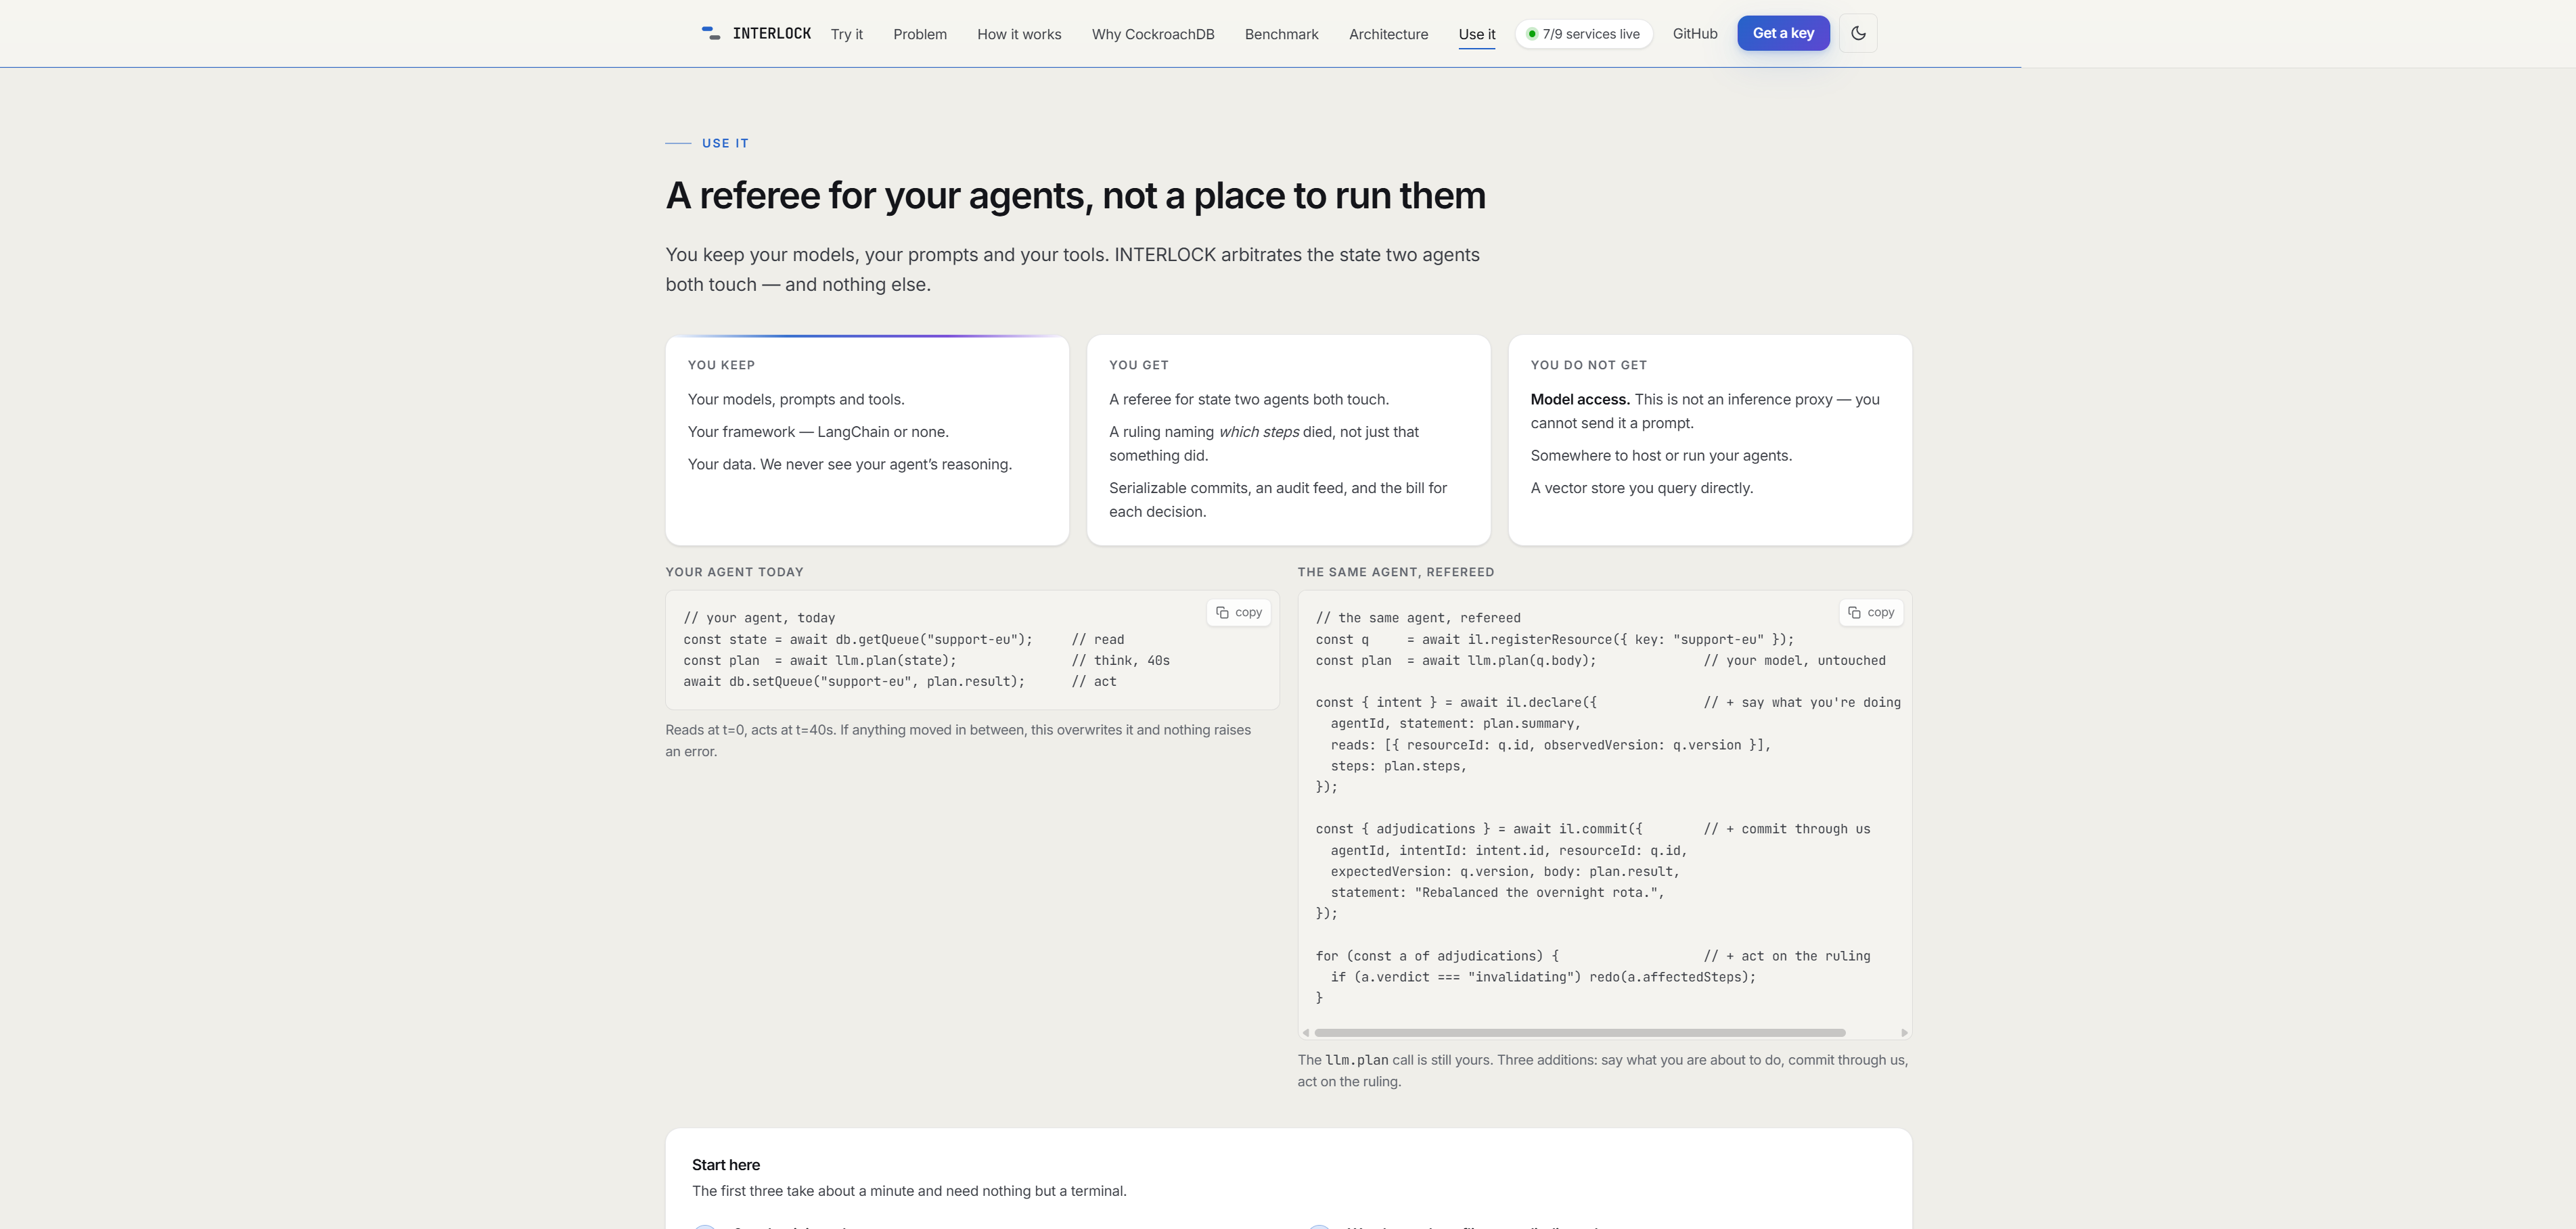This screenshot has width=2576, height=1229.
Task: Click the code scrollbar left arrow
Action: [1306, 1032]
